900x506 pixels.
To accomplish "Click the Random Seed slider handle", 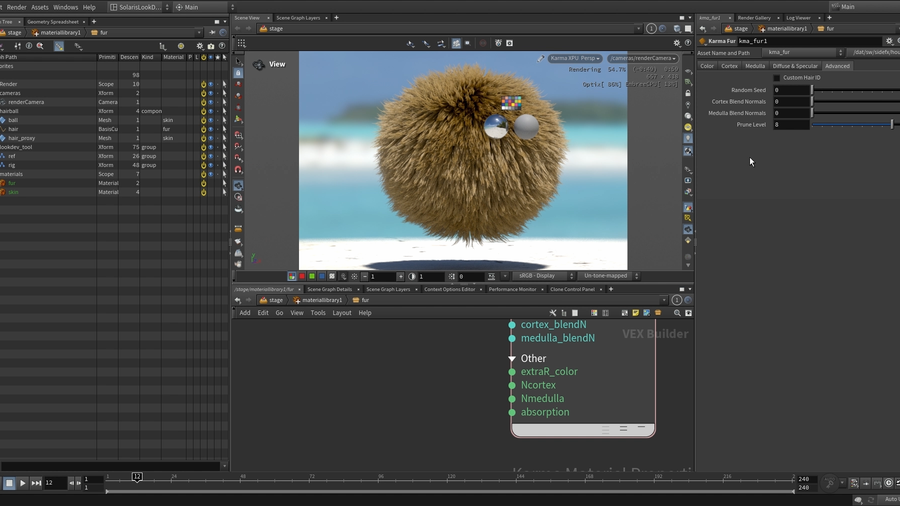I will tap(812, 90).
